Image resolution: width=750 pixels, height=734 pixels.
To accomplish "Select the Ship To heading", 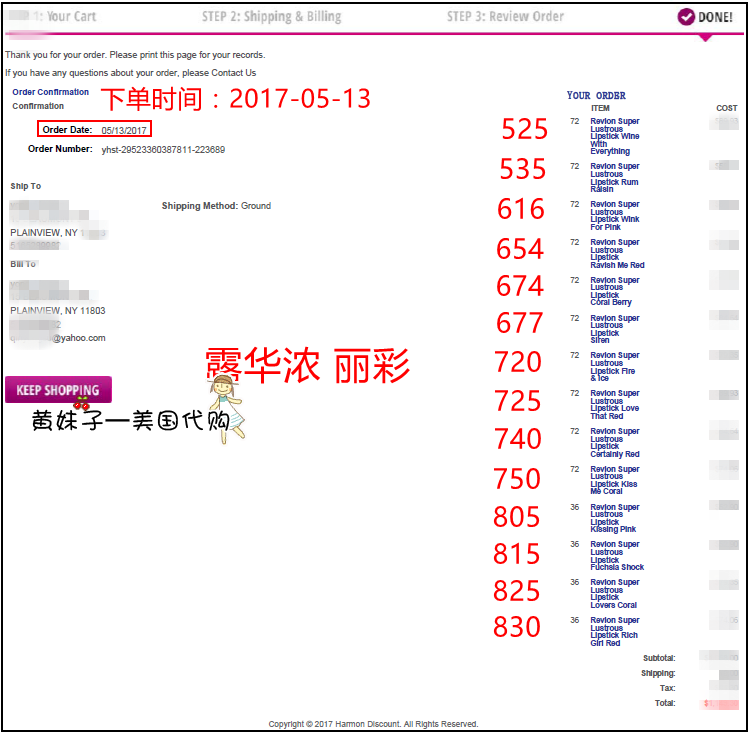I will [26, 186].
